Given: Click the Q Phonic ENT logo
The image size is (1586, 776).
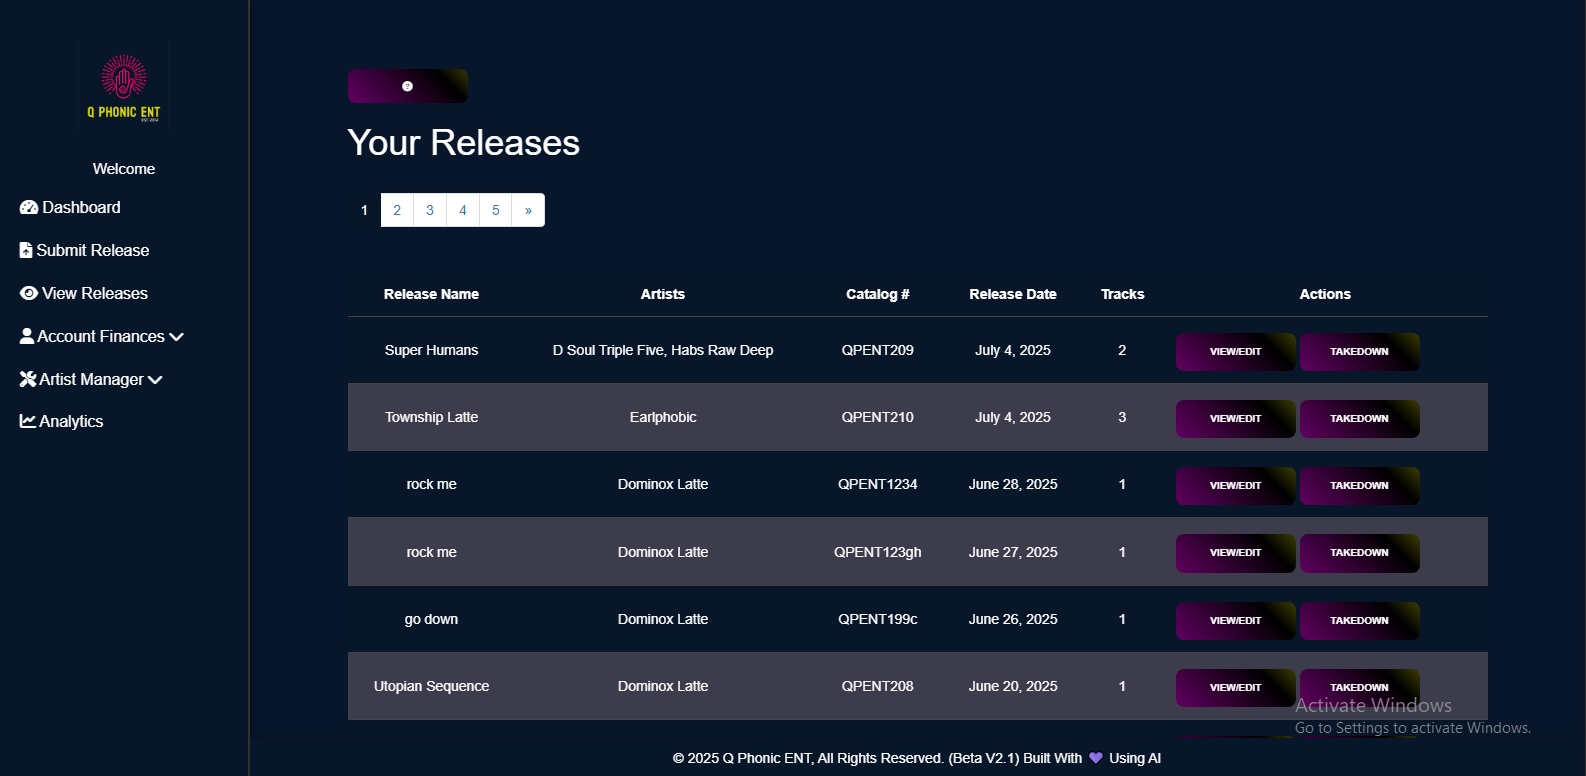Looking at the screenshot, I should (124, 86).
